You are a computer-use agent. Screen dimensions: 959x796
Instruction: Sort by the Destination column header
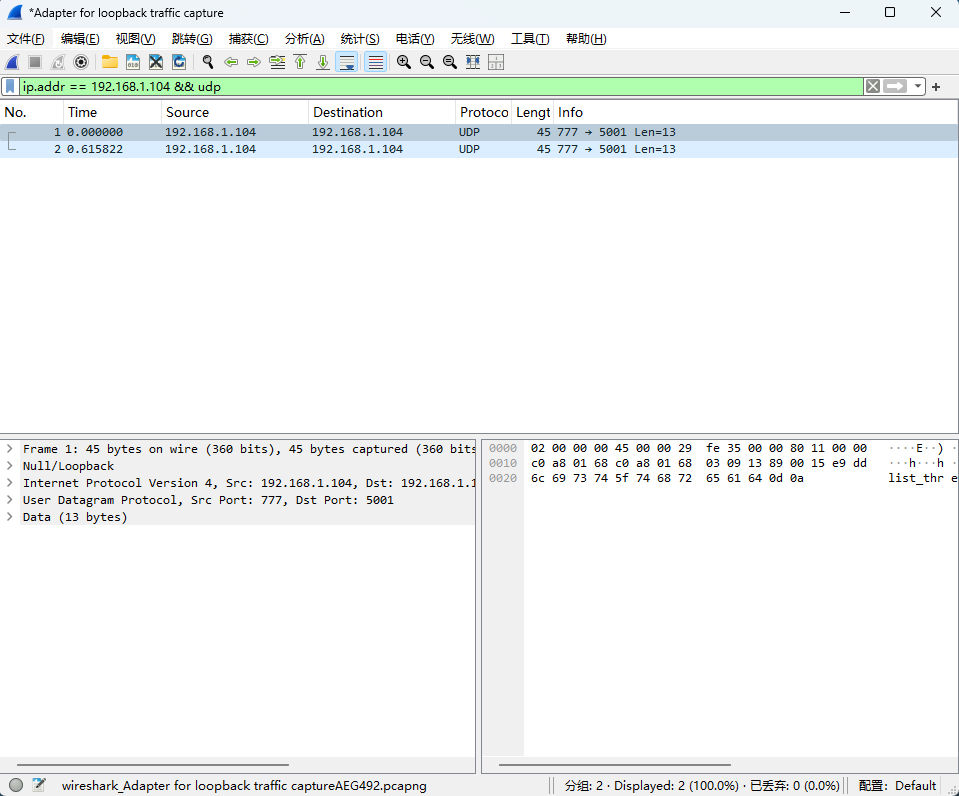pyautogui.click(x=382, y=112)
